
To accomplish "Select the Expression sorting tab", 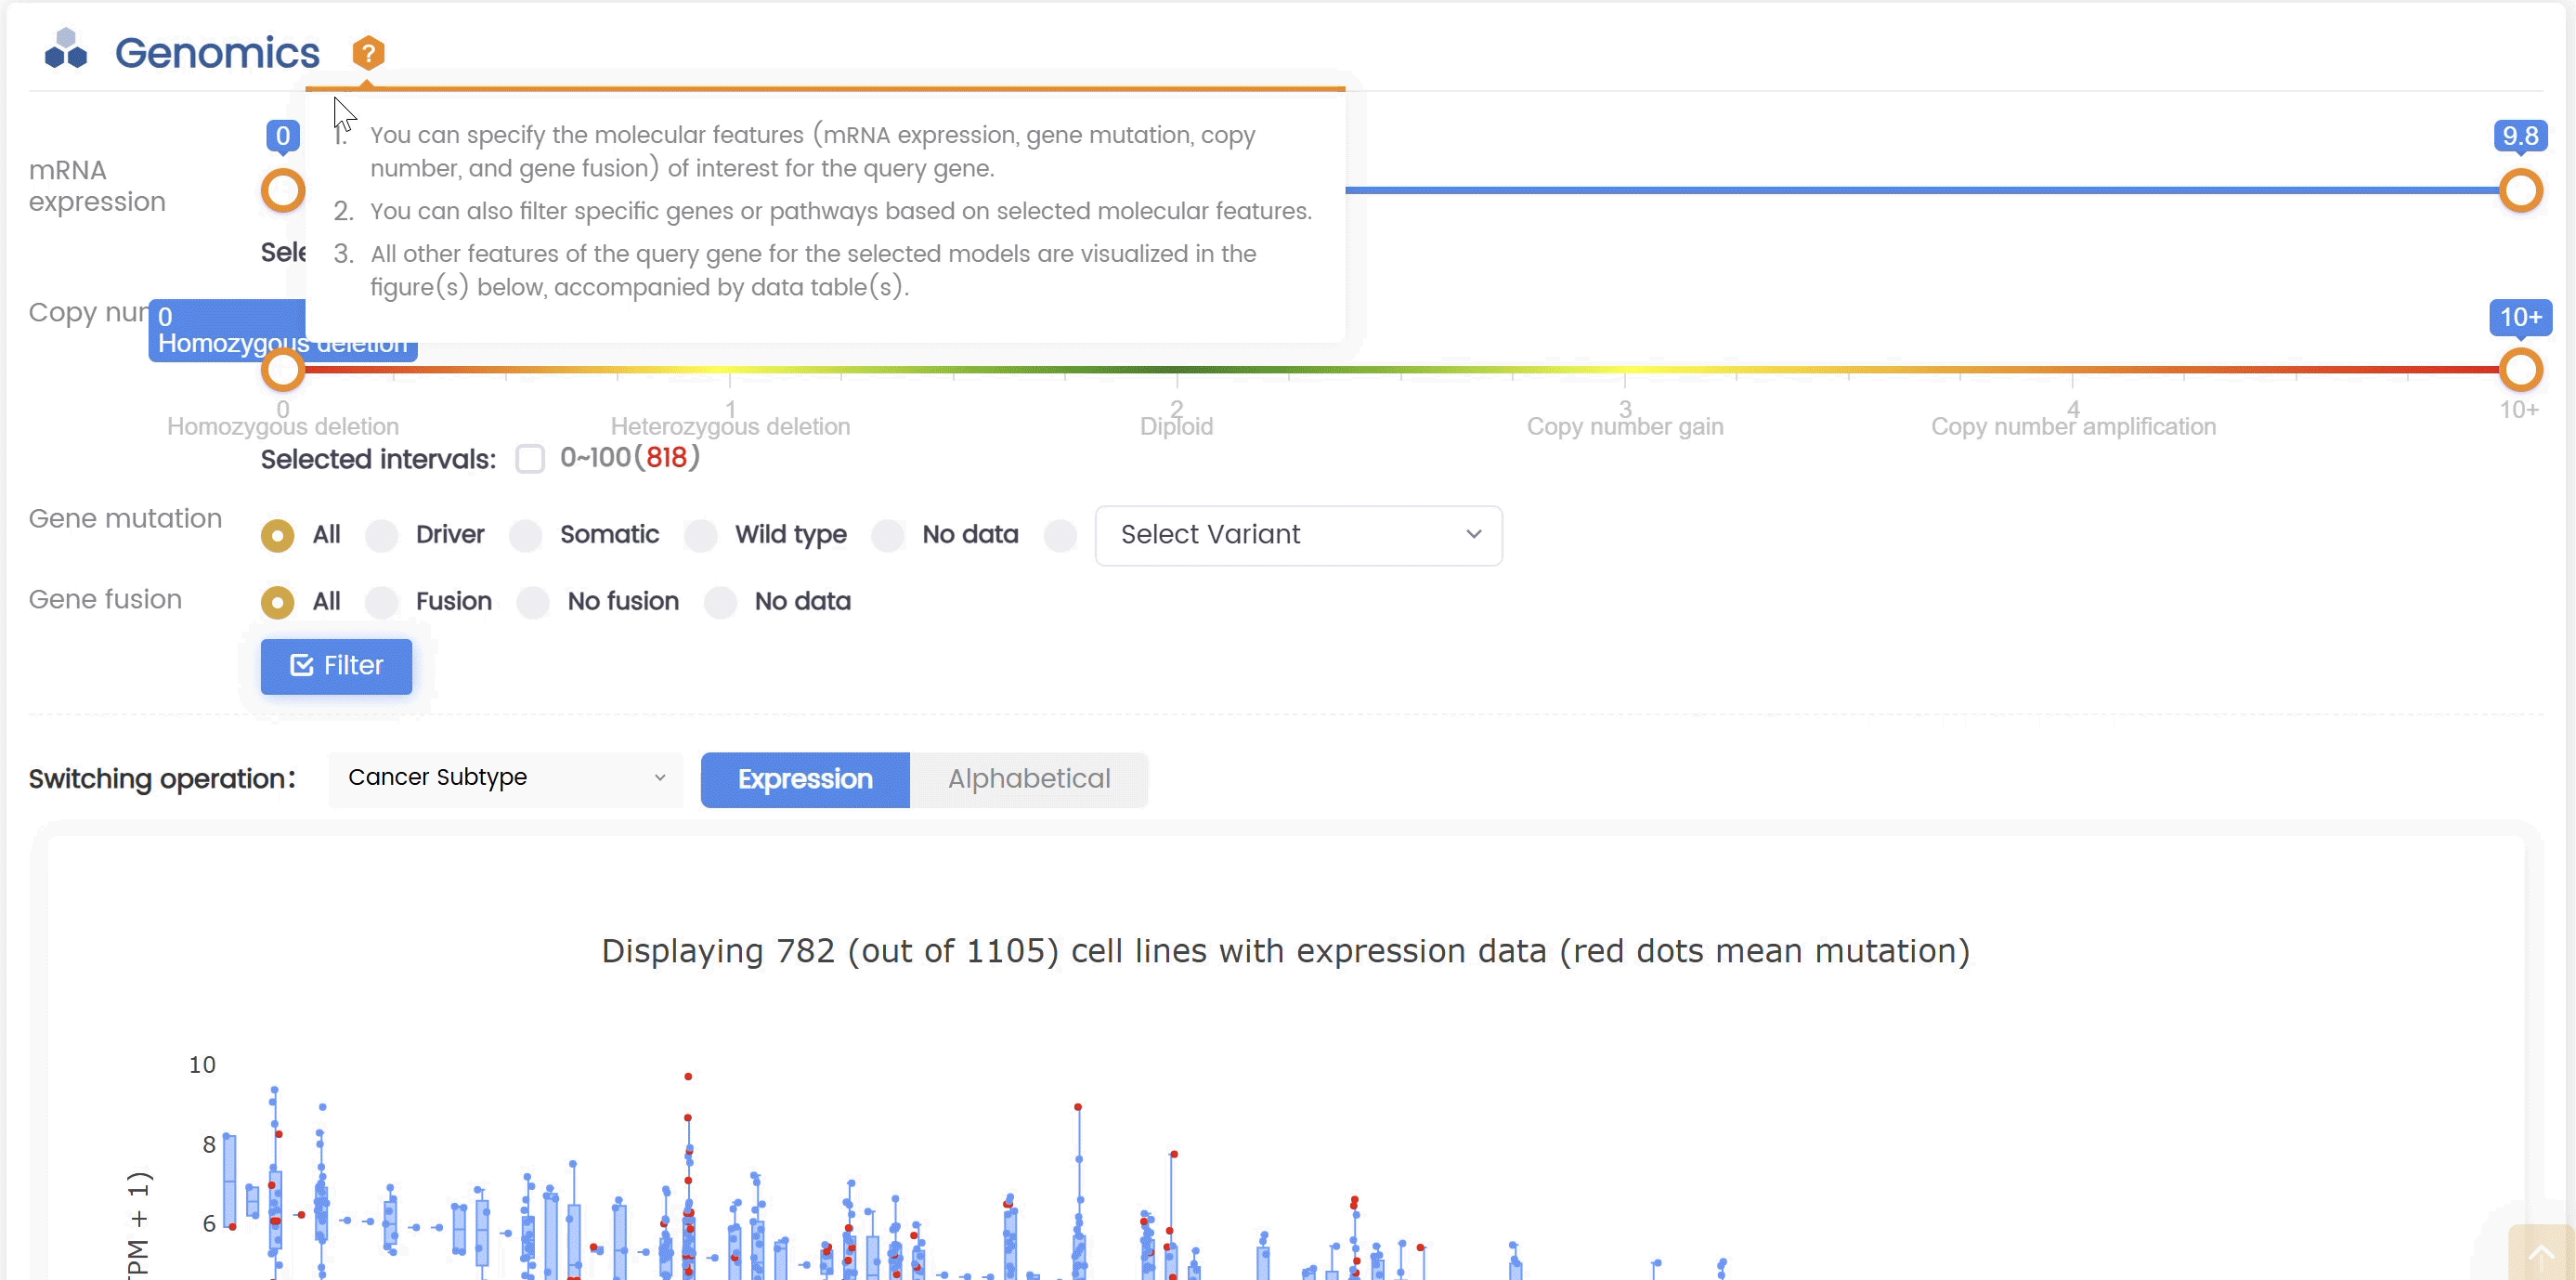I will pos(805,779).
